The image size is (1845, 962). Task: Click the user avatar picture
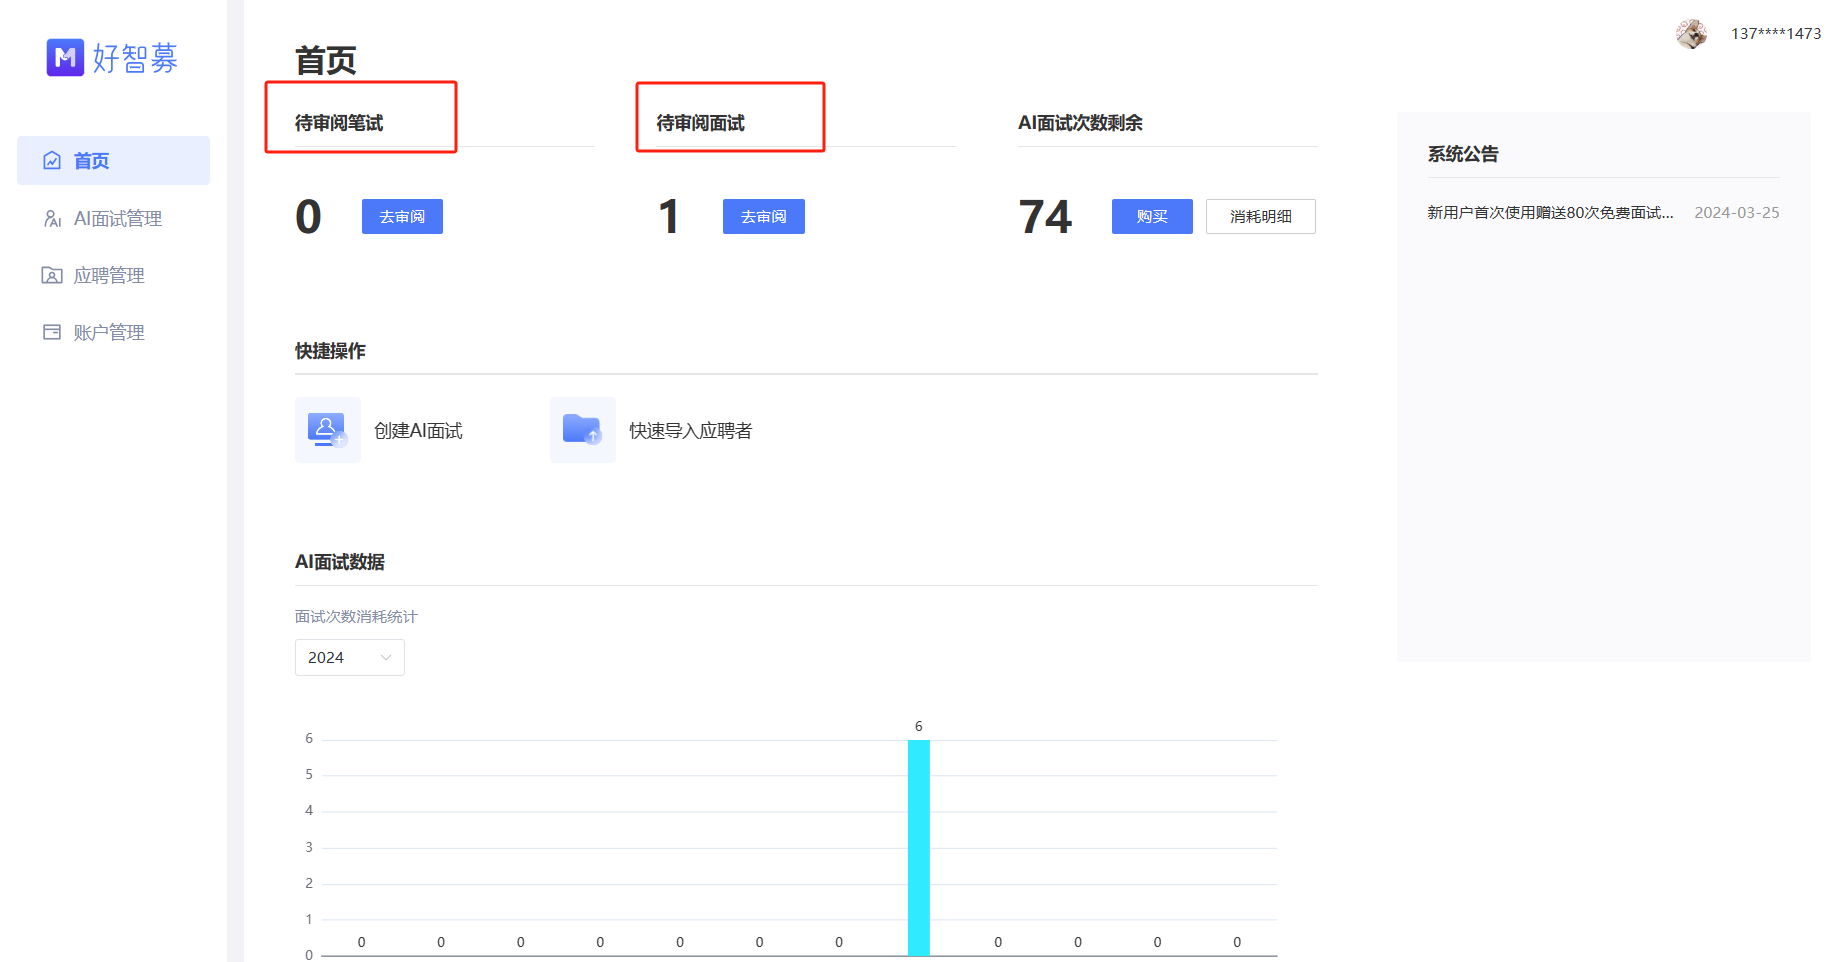pyautogui.click(x=1691, y=34)
